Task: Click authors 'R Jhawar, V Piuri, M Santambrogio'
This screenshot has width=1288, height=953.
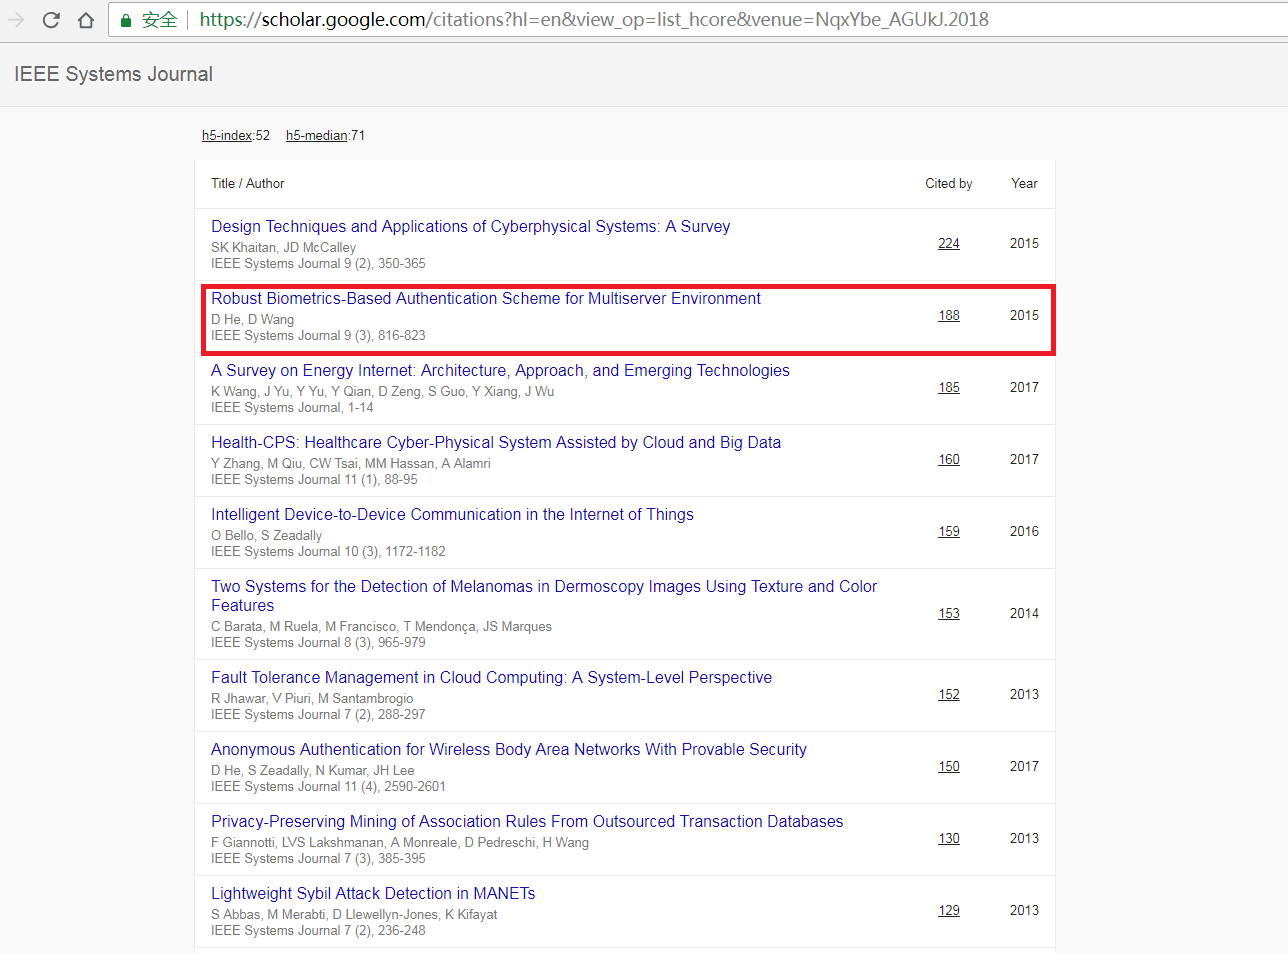Action: [x=312, y=699]
